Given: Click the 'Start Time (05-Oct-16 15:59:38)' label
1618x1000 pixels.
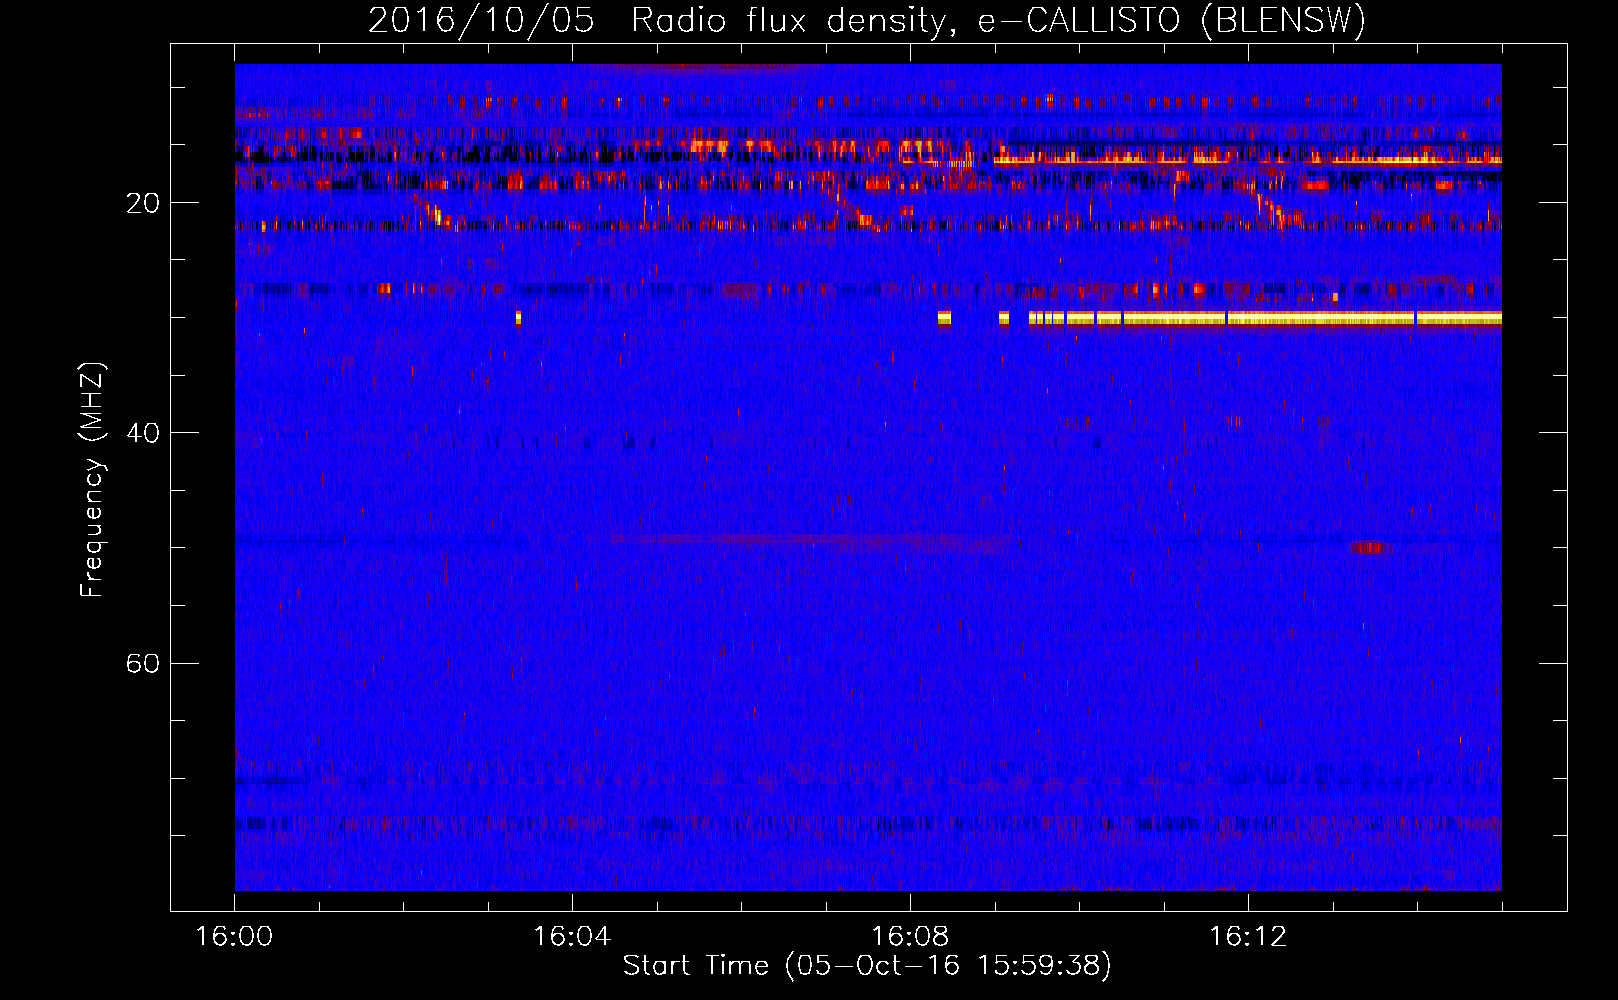Looking at the screenshot, I should [x=867, y=966].
